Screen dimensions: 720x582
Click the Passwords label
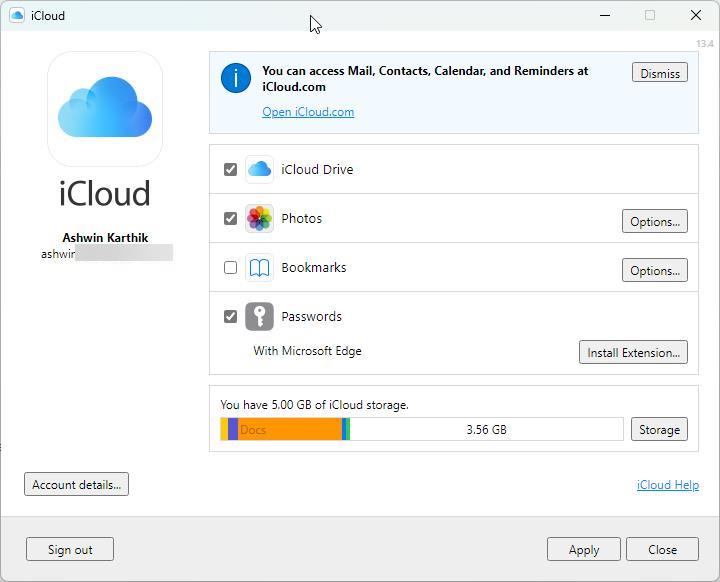point(311,316)
